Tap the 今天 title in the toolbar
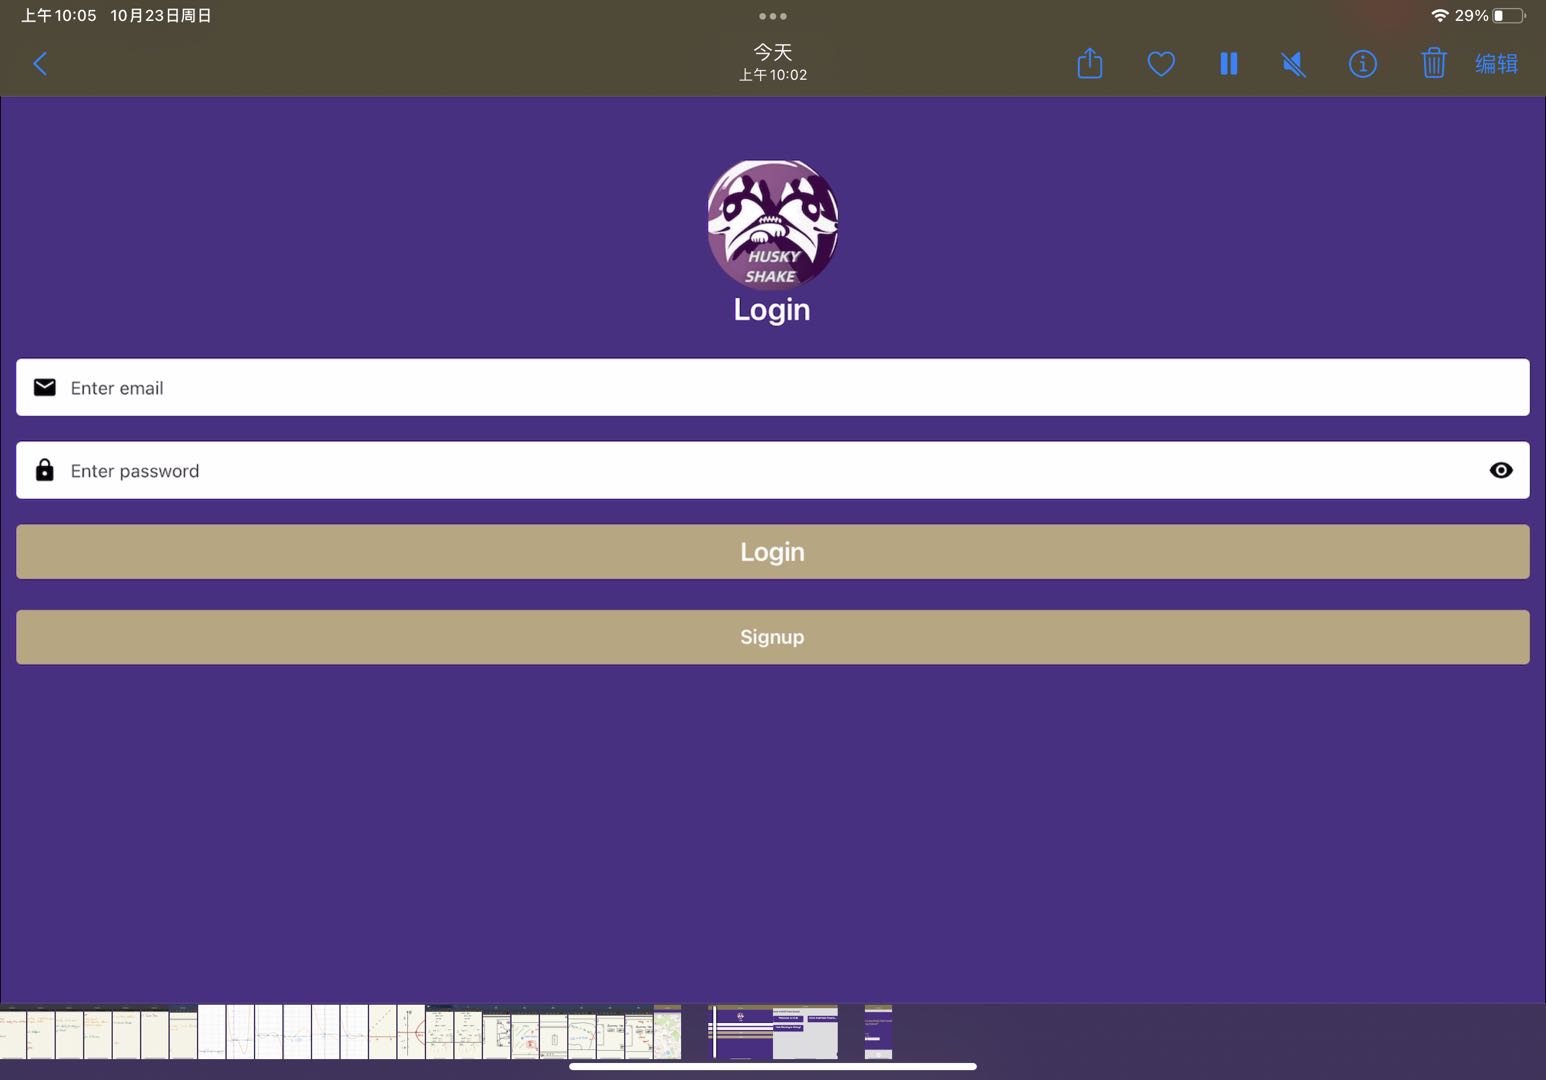1546x1080 pixels. [772, 52]
